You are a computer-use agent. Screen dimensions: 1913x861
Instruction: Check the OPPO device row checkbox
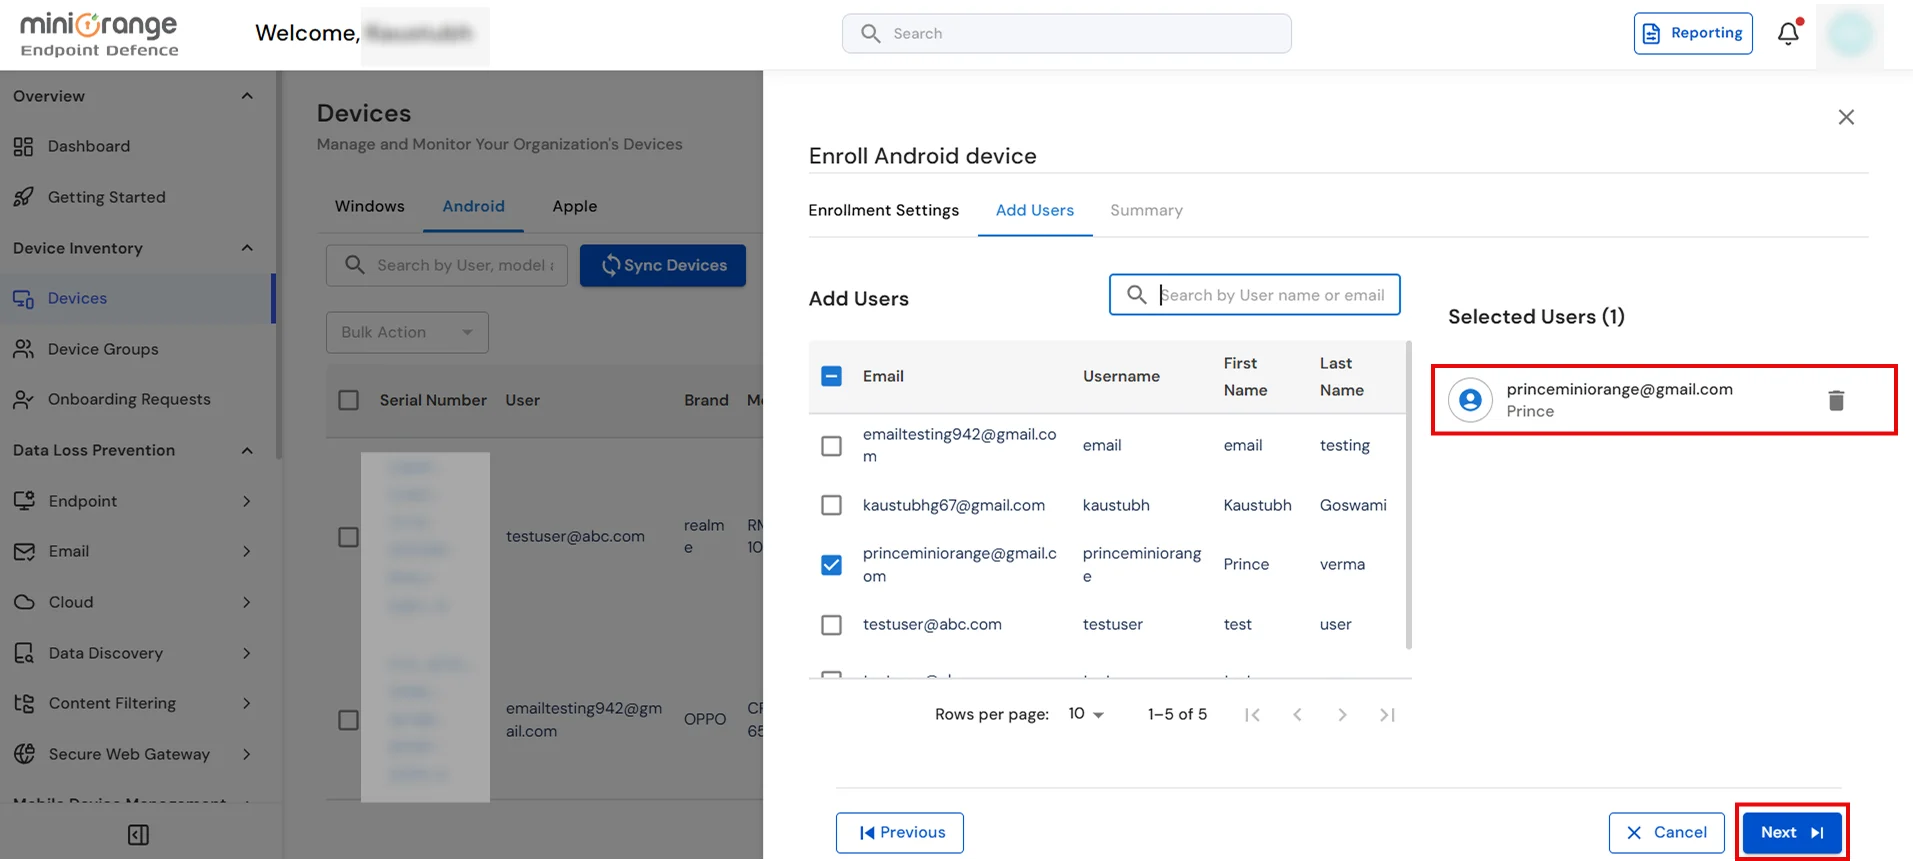tap(348, 720)
